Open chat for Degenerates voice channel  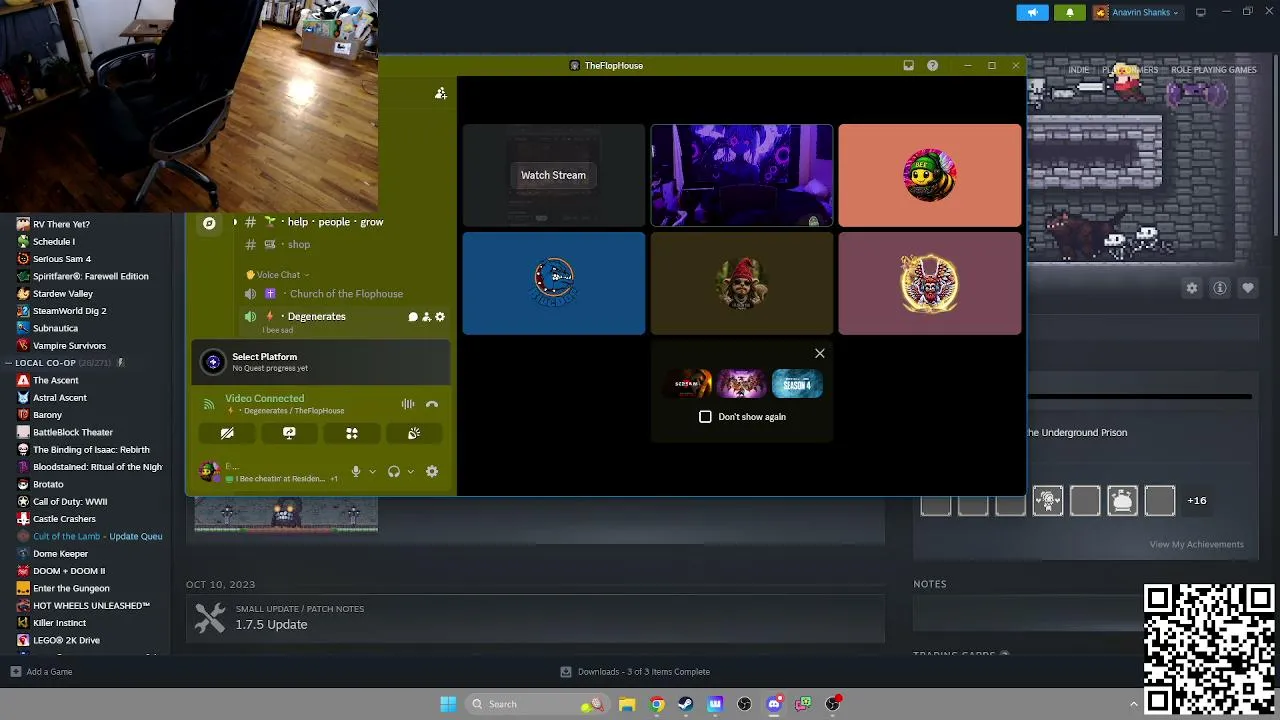click(412, 317)
